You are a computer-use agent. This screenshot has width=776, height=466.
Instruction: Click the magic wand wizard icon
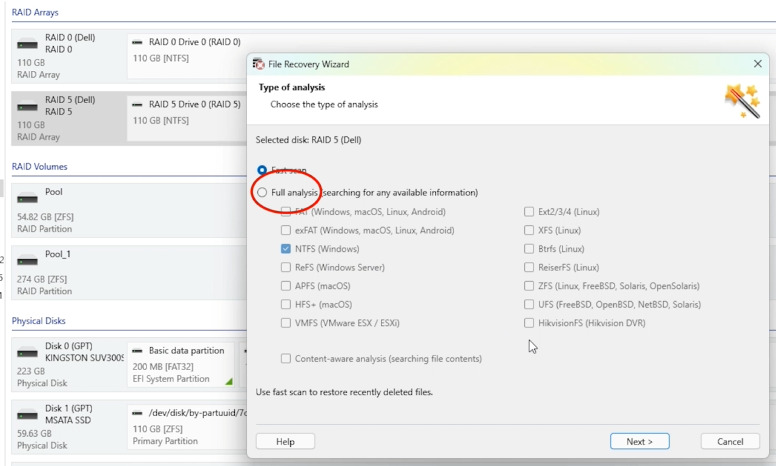[x=742, y=101]
